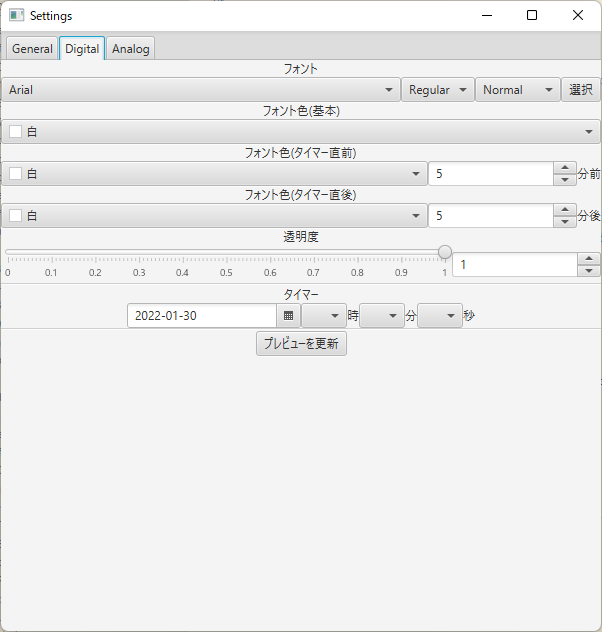602x632 pixels.
Task: Click the 分前 minutes value field
Action: [x=491, y=174]
